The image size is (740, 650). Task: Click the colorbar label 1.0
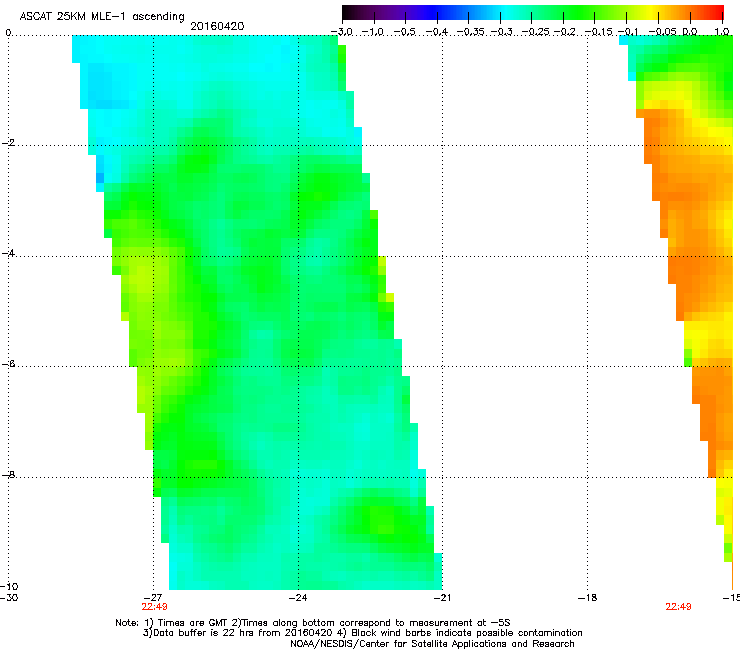722,32
